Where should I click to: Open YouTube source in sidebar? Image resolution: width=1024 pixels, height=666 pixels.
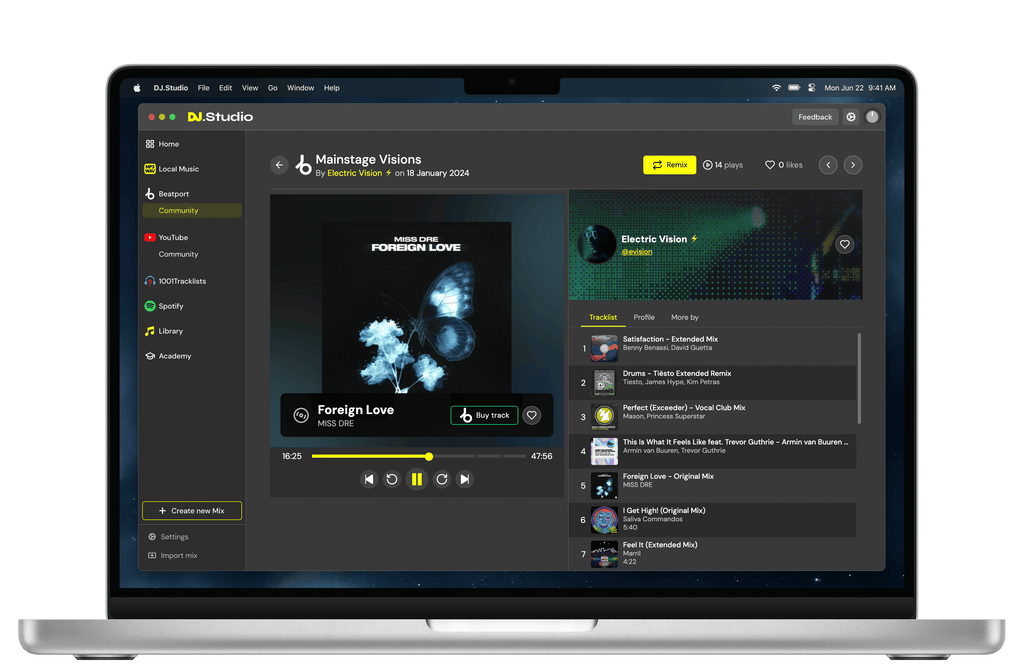tap(167, 238)
